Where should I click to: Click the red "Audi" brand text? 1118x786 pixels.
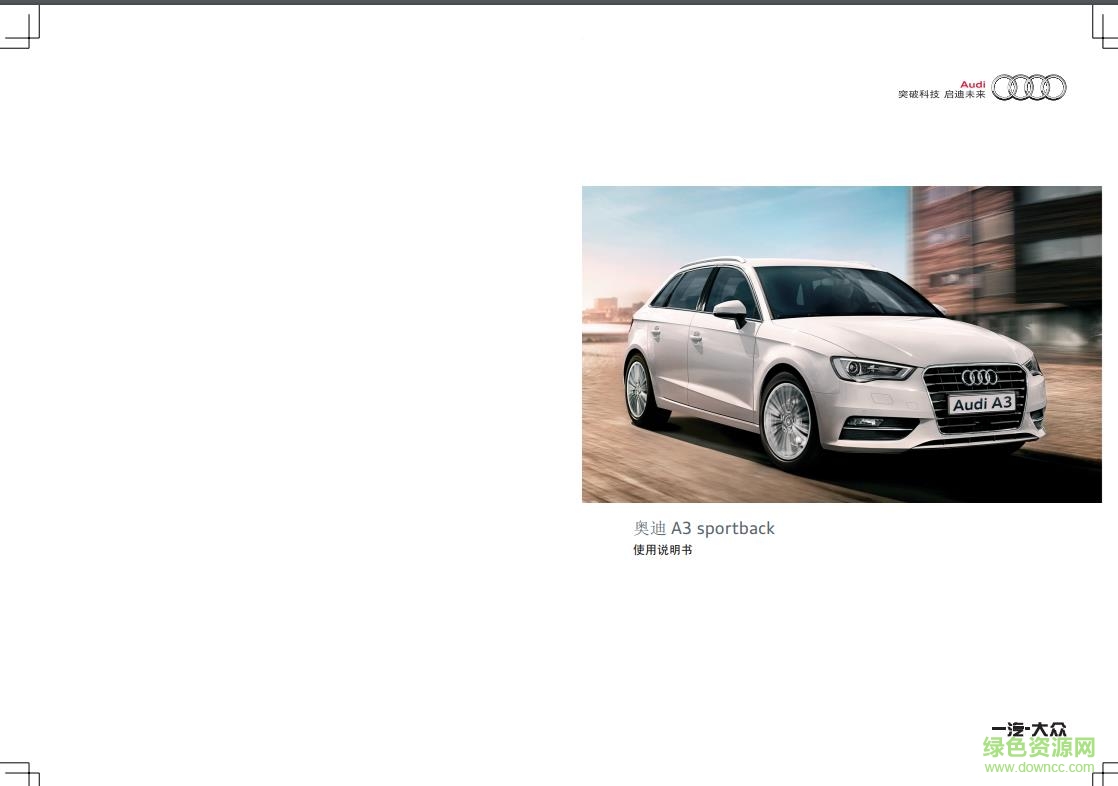(x=973, y=84)
